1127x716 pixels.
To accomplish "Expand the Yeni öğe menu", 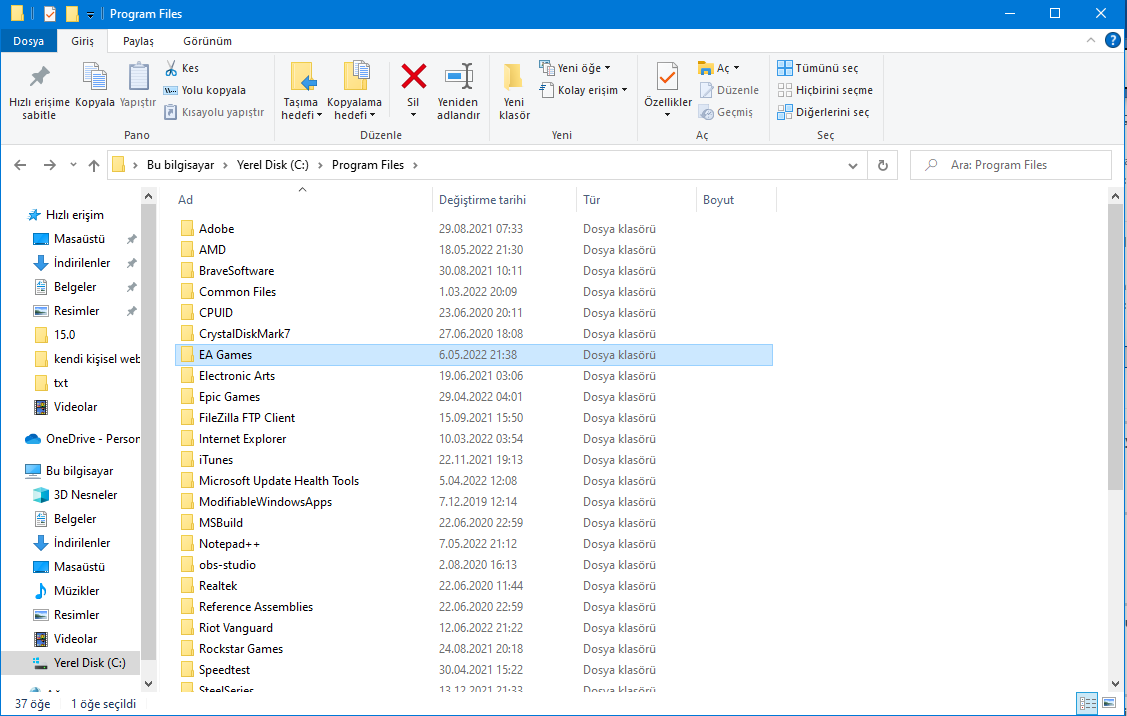I will tap(575, 68).
